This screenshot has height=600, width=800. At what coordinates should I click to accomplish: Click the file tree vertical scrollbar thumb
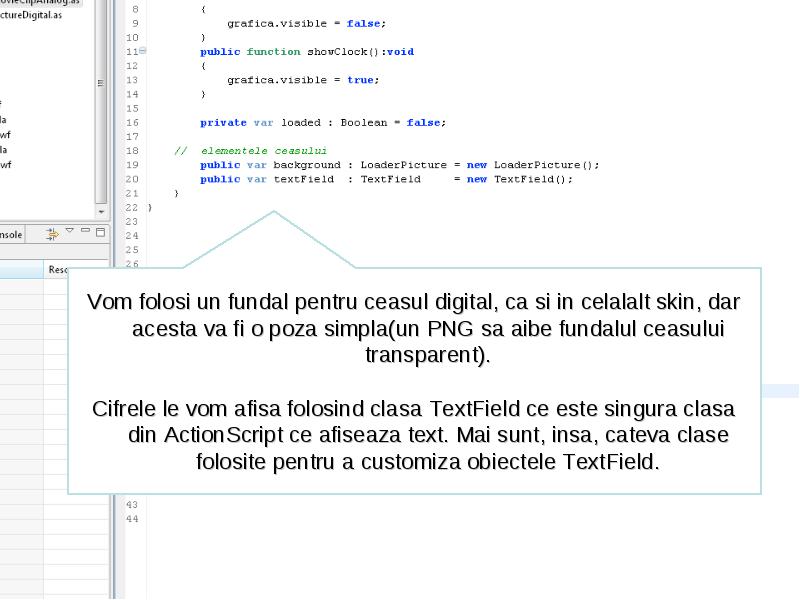point(101,102)
